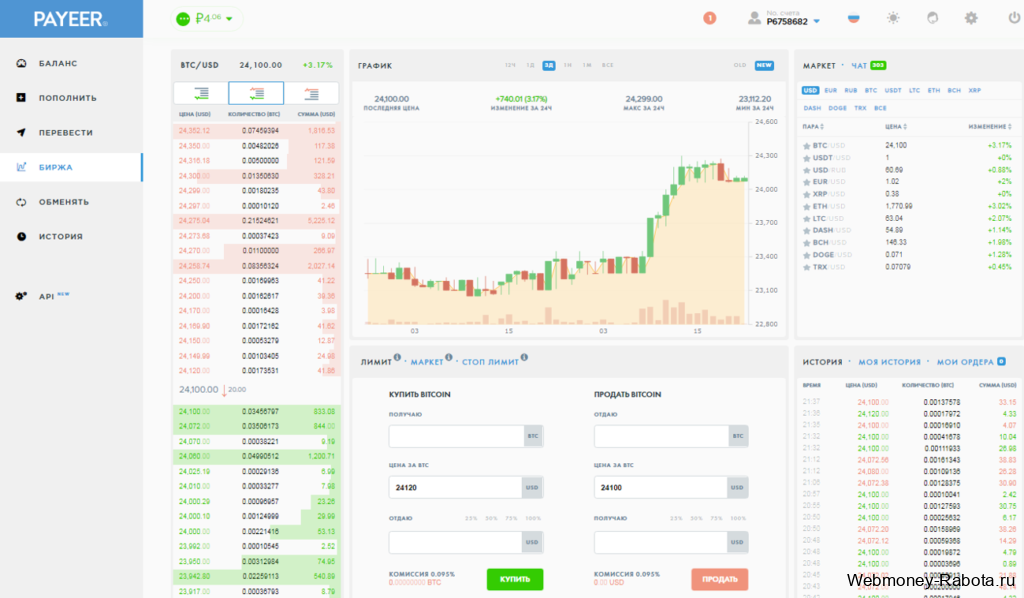Screen dimensions: 1024x598
Task: Set buy amount to 25%
Action: tap(471, 518)
